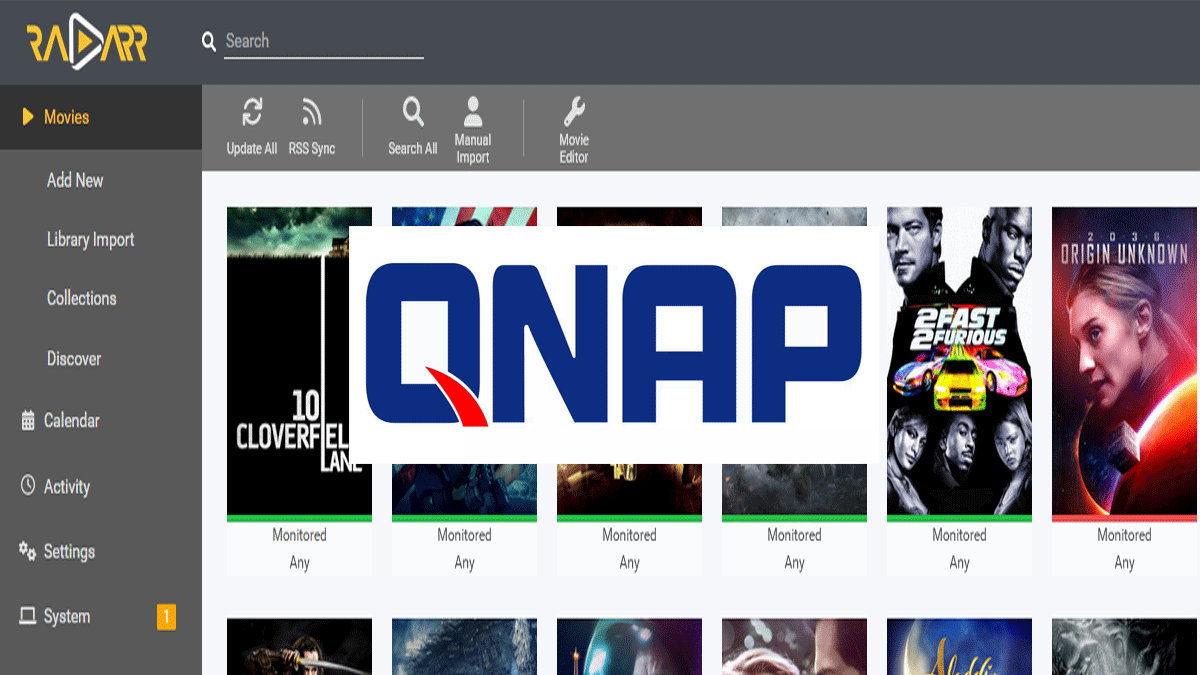Open the 2 Fast 2 Furious poster

click(x=959, y=361)
